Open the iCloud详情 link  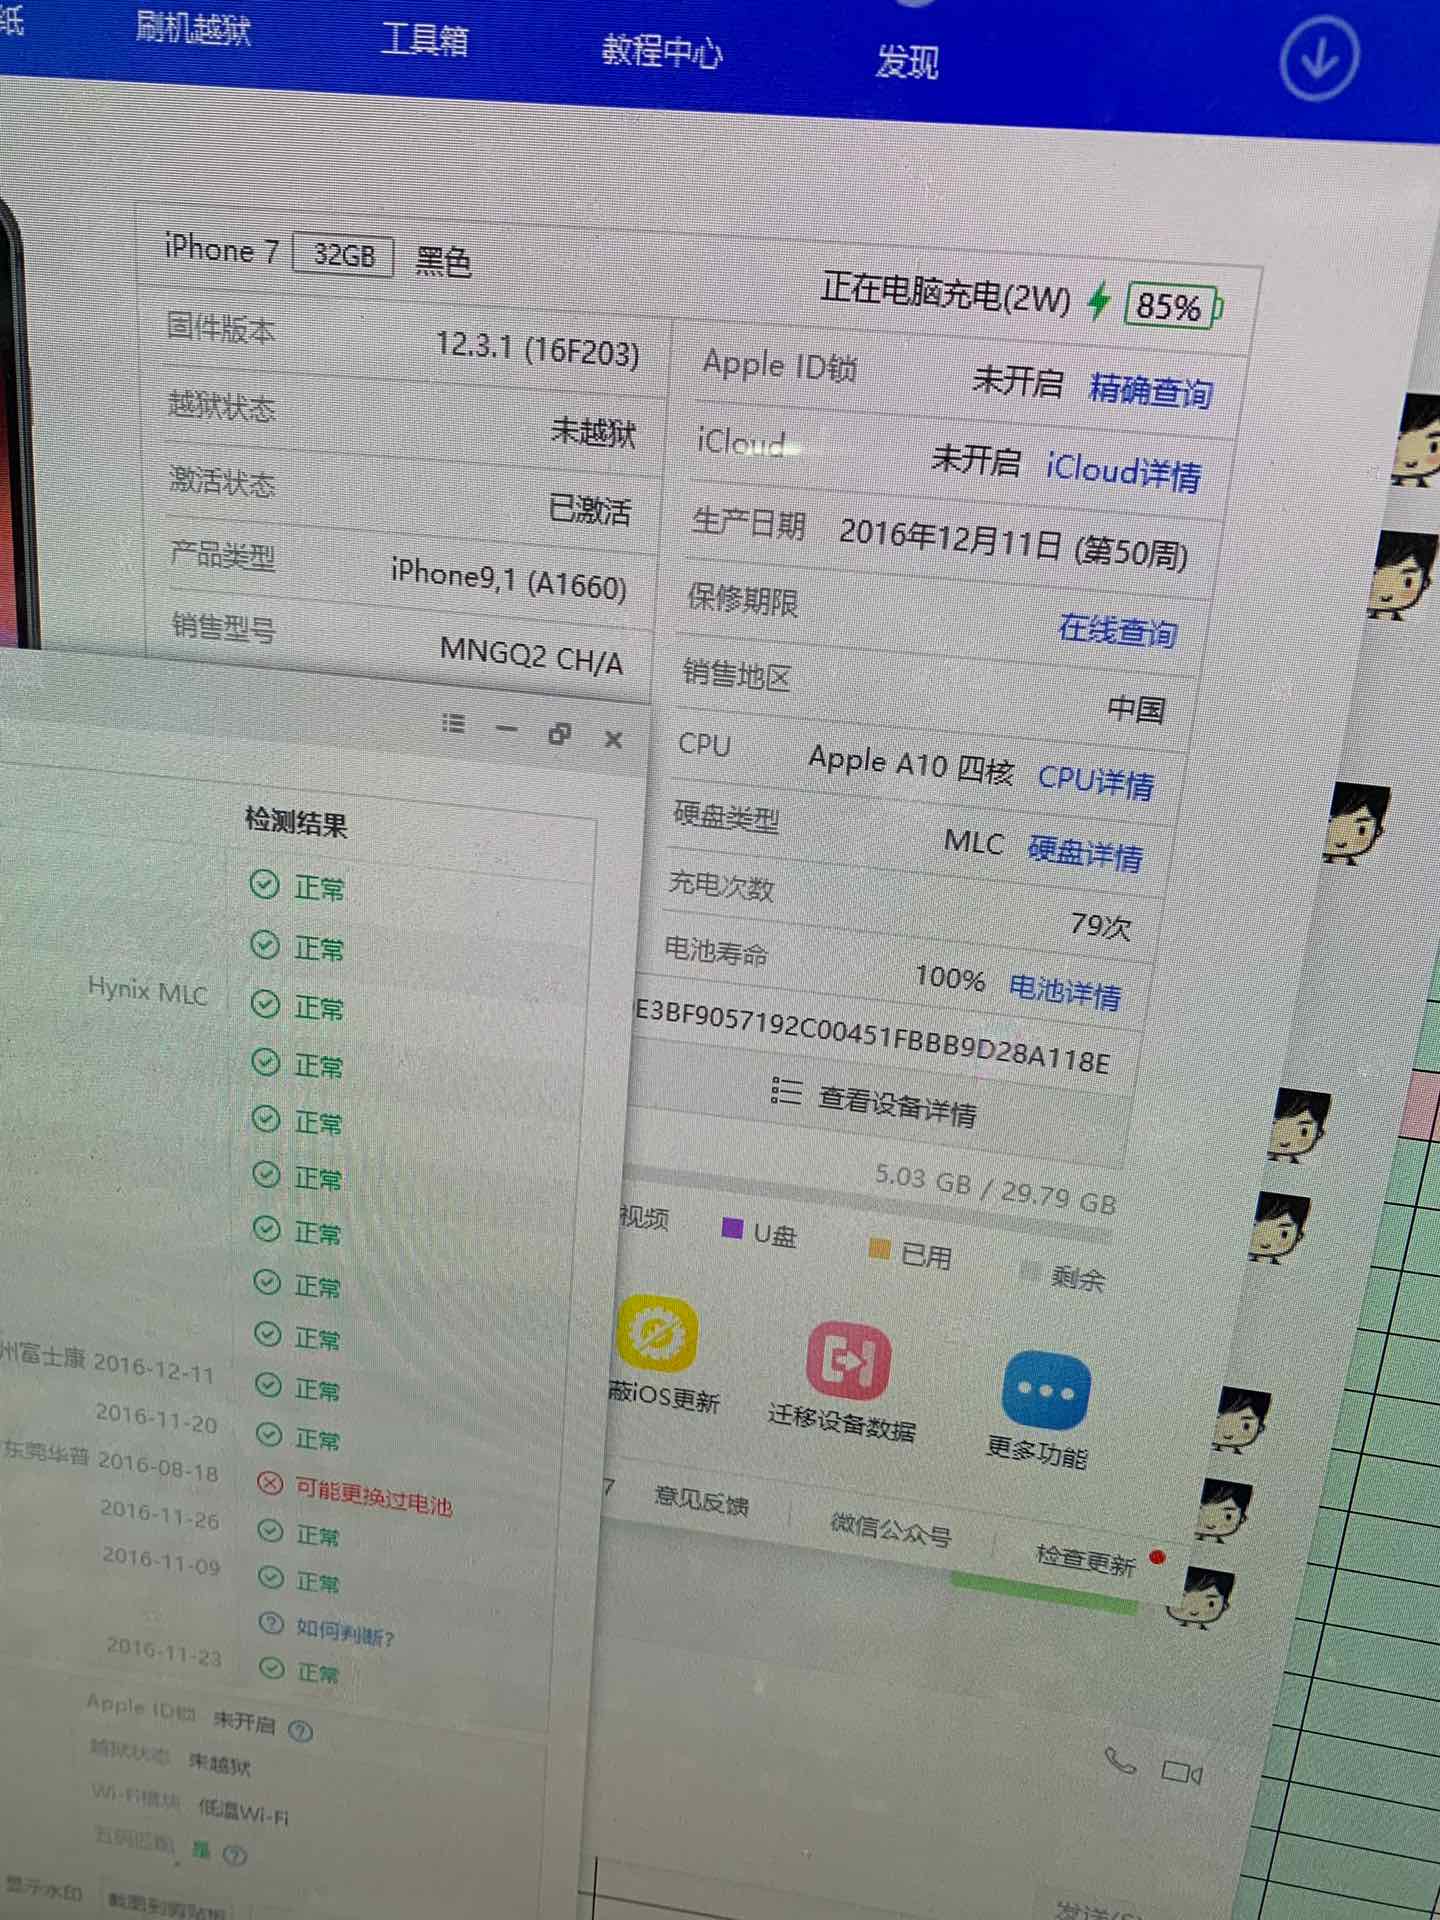[x=1123, y=470]
